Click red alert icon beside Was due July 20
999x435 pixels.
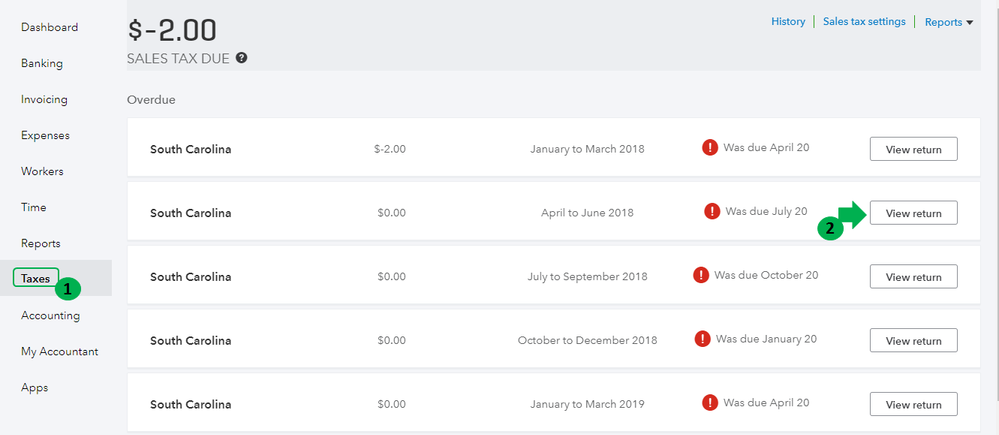click(x=712, y=212)
